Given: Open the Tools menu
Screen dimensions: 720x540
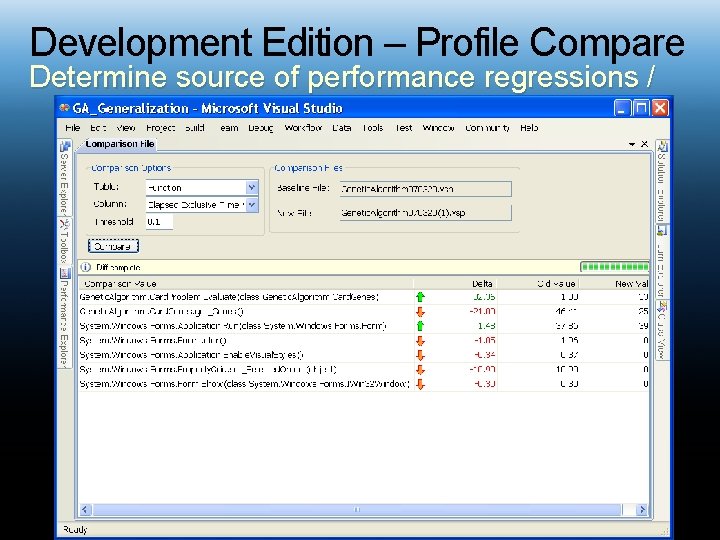Looking at the screenshot, I should [372, 128].
